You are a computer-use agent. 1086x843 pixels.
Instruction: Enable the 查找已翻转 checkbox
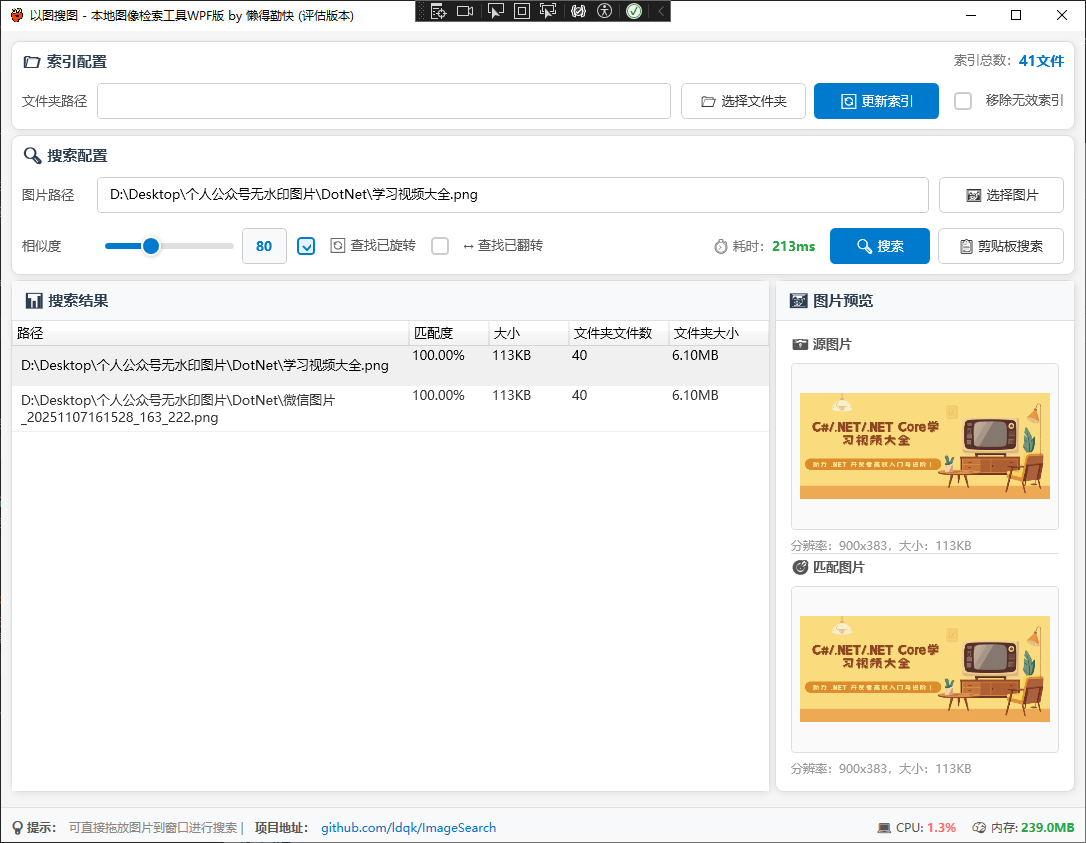440,246
